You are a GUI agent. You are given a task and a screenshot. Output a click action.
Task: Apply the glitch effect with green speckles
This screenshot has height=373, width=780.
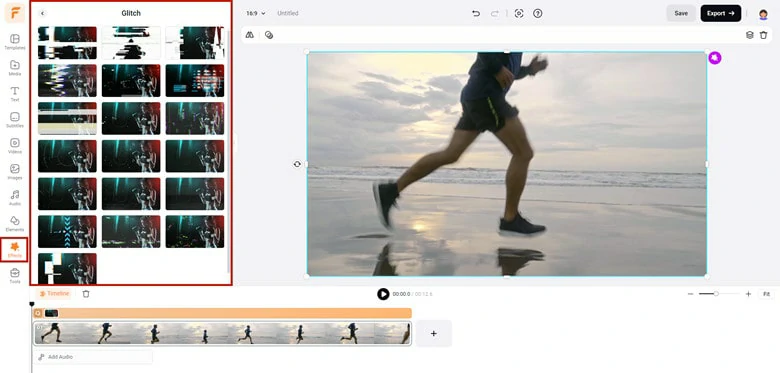(195, 232)
